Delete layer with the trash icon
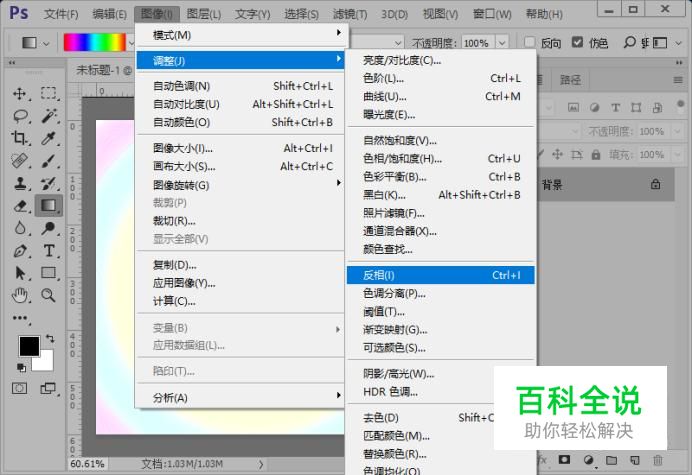The image size is (692, 475). tap(658, 460)
